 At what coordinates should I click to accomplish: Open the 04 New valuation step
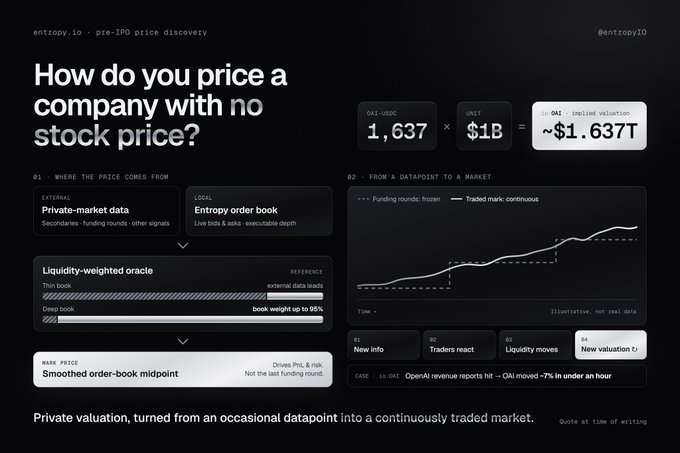[611, 345]
